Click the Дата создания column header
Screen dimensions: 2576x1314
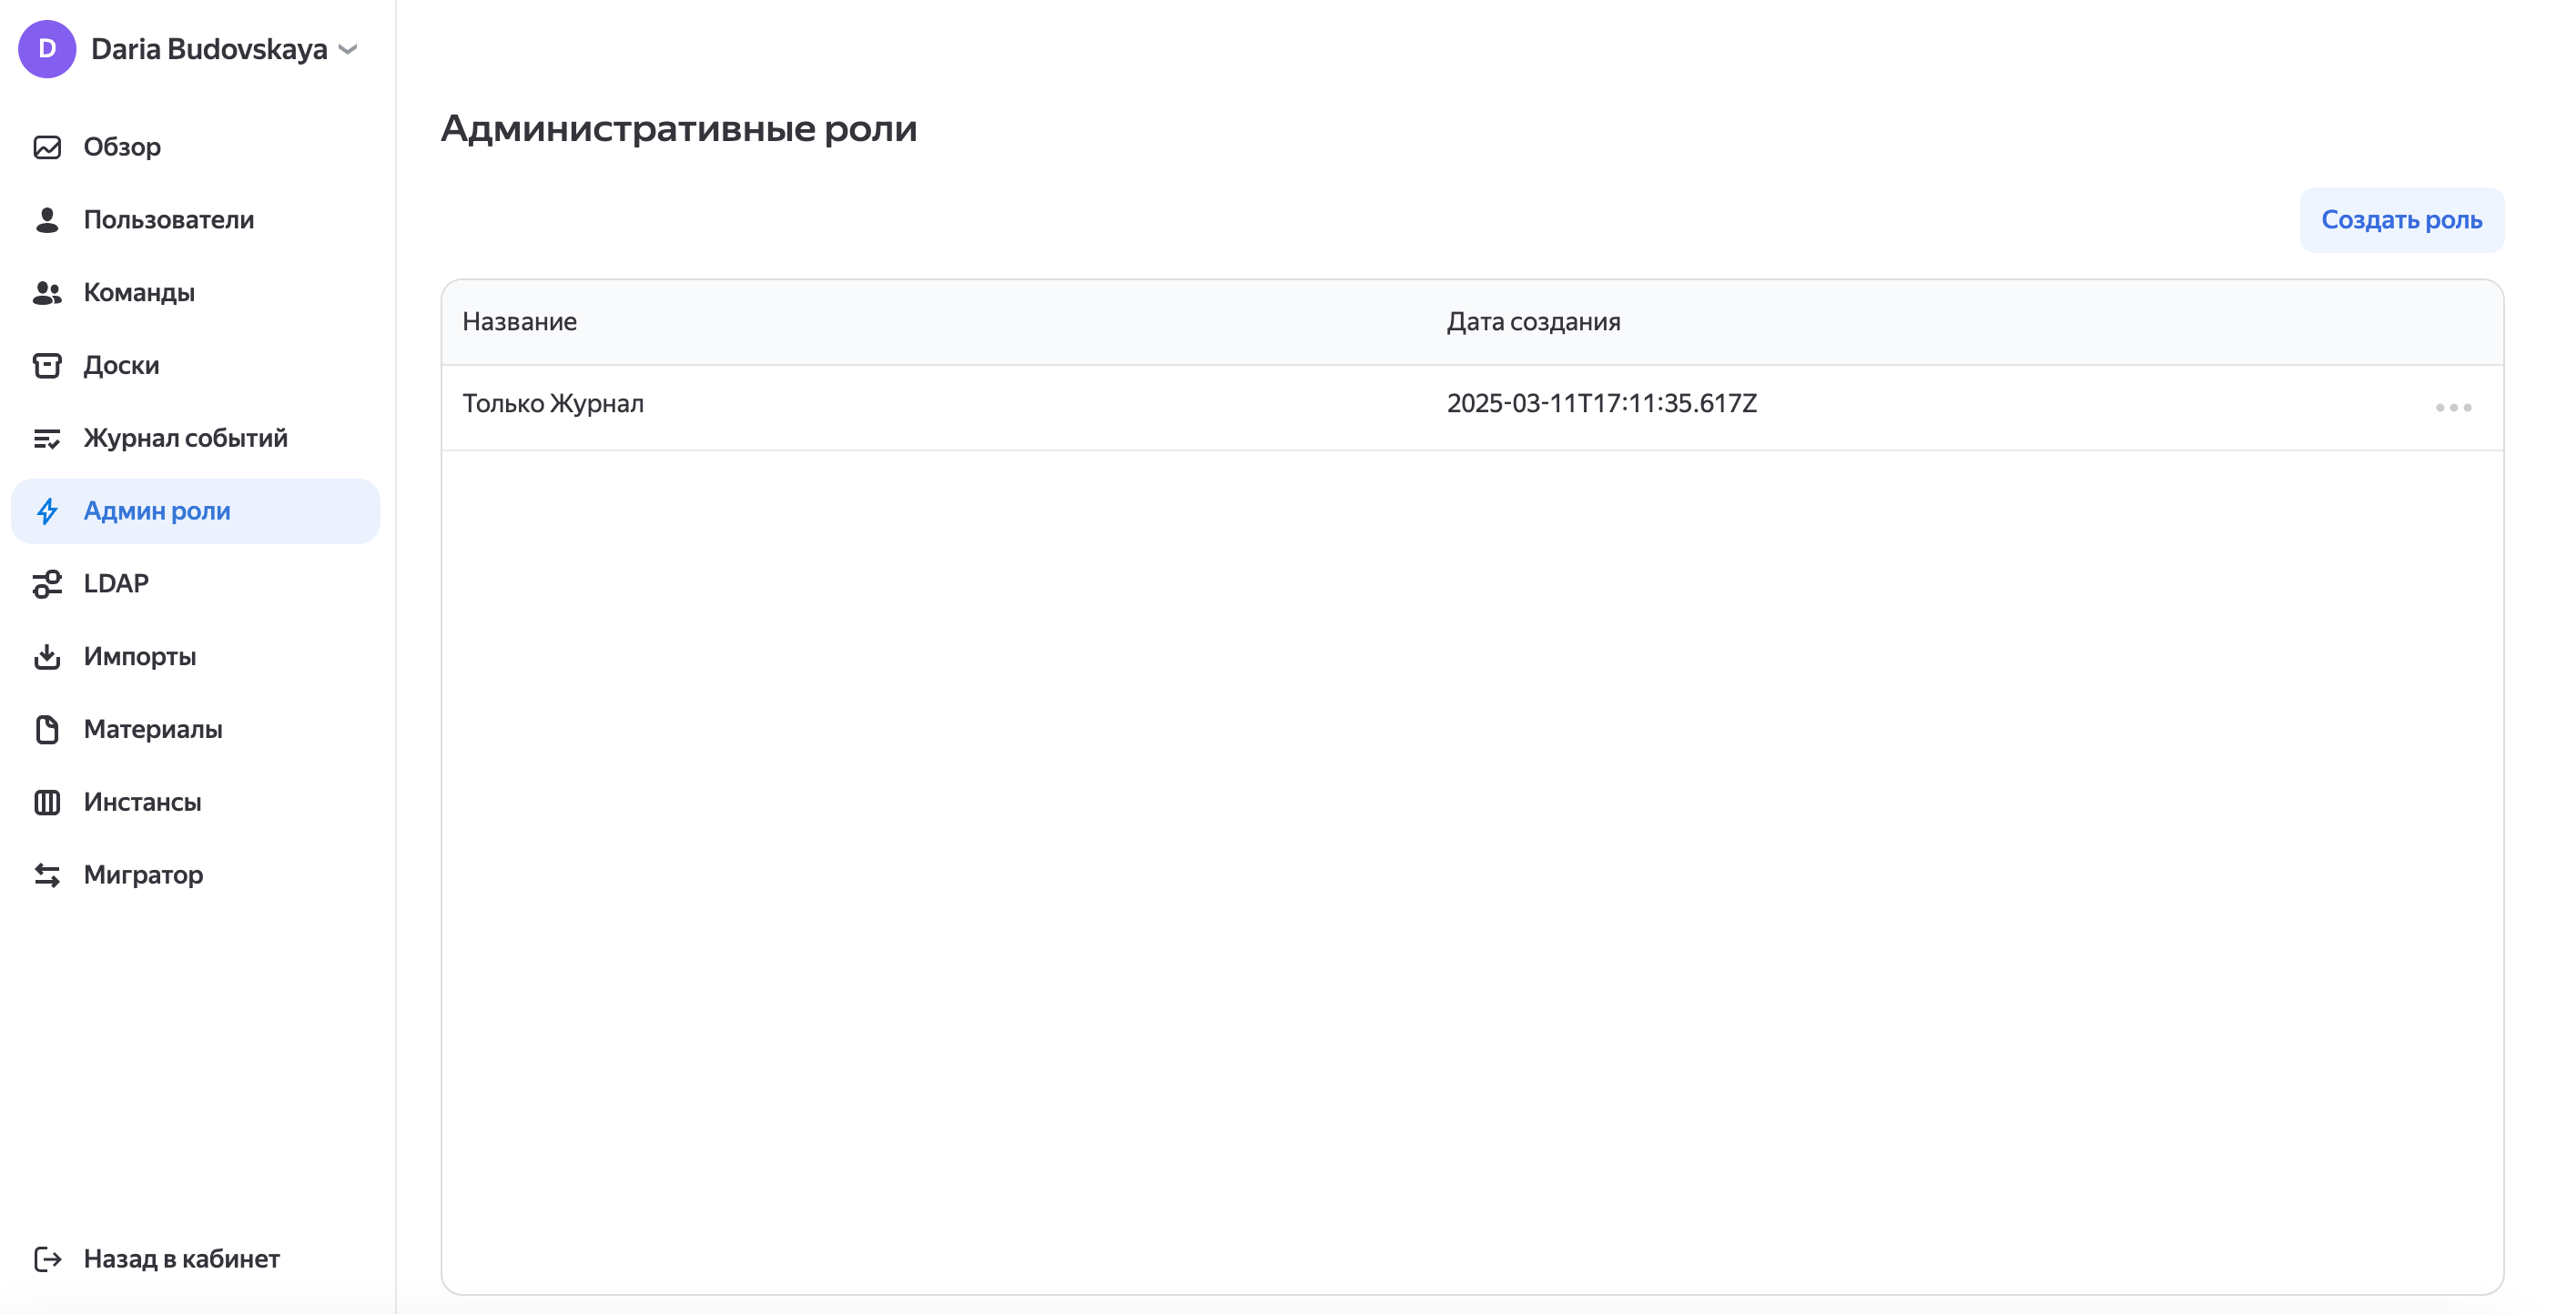(1533, 322)
